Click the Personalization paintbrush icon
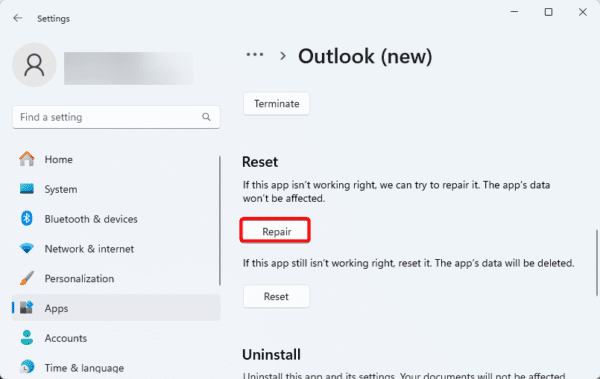 coord(27,278)
